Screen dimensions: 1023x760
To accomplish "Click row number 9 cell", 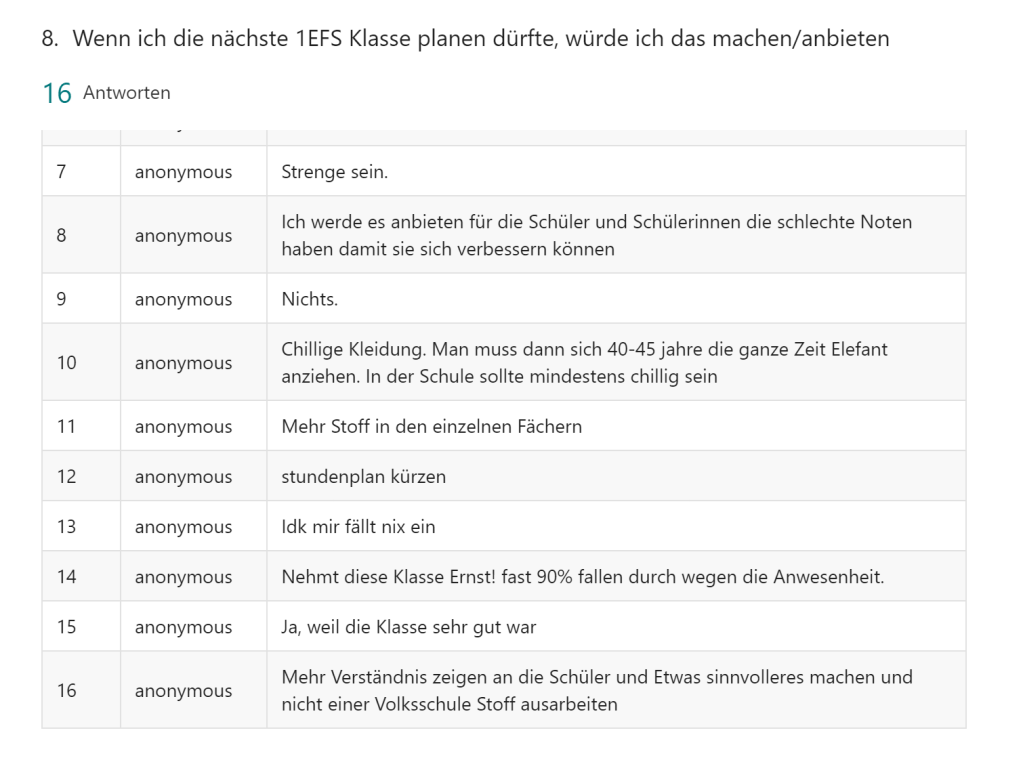I will click(x=62, y=299).
